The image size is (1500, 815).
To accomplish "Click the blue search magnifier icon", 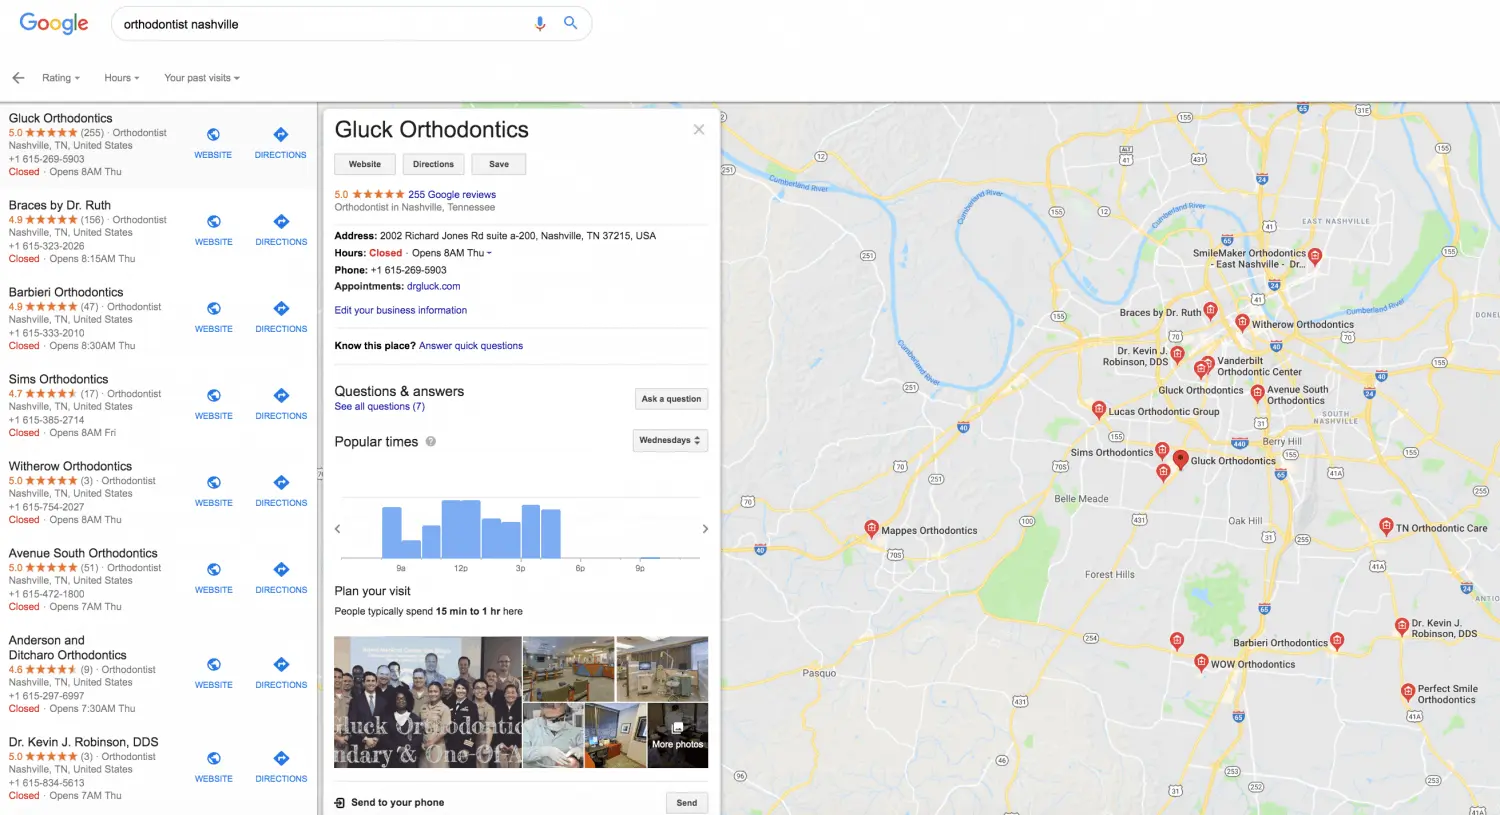I will pos(570,23).
